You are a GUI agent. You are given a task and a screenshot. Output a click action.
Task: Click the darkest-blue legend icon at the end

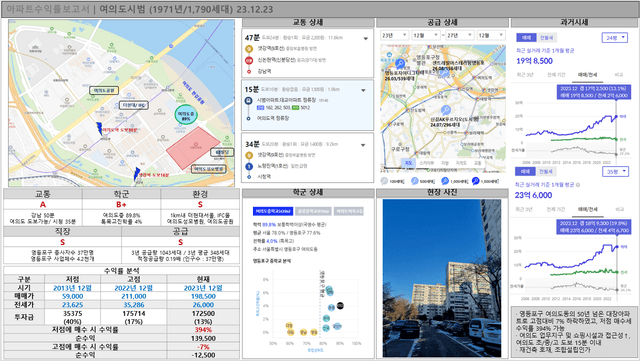476,181
